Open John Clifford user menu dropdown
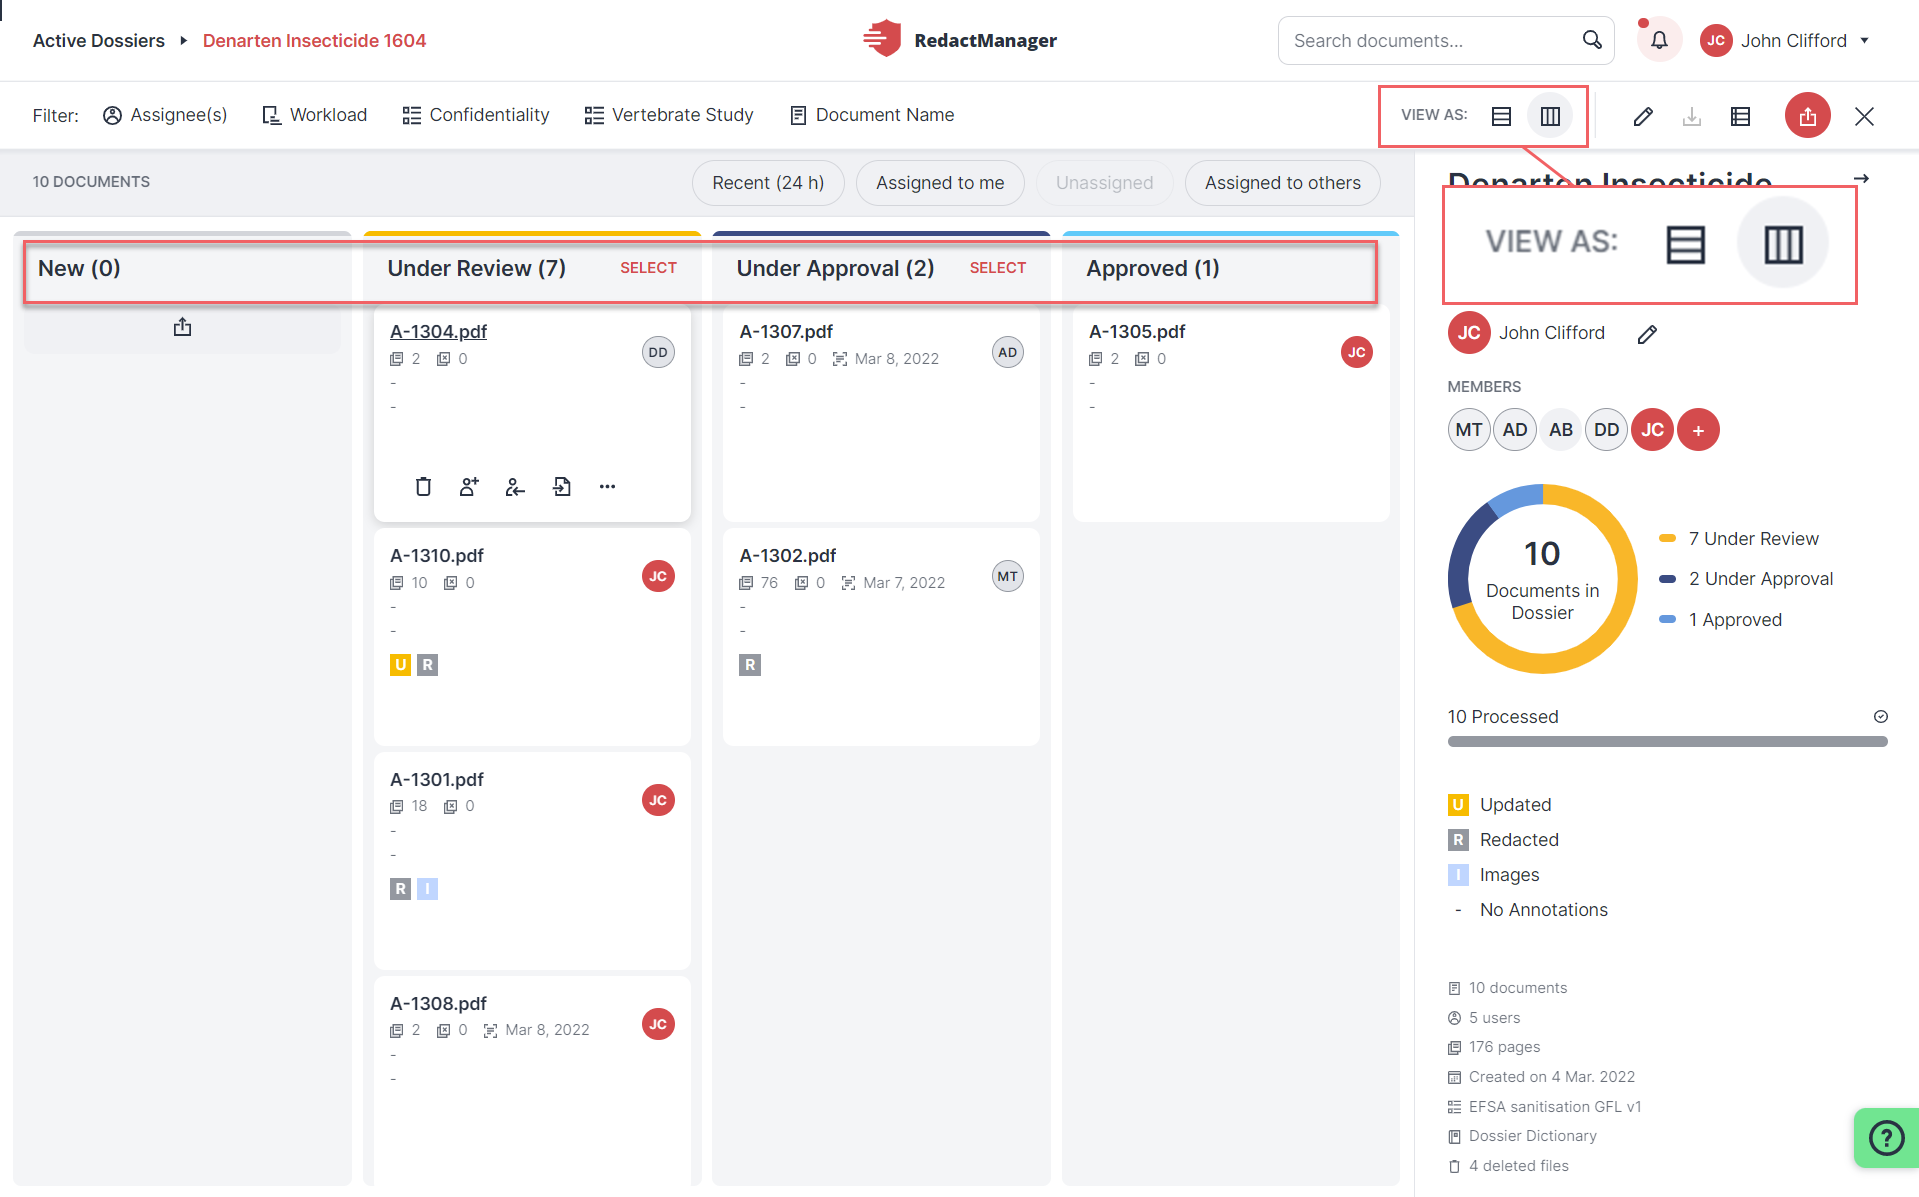The height and width of the screenshot is (1197, 1919). pyautogui.click(x=1785, y=40)
